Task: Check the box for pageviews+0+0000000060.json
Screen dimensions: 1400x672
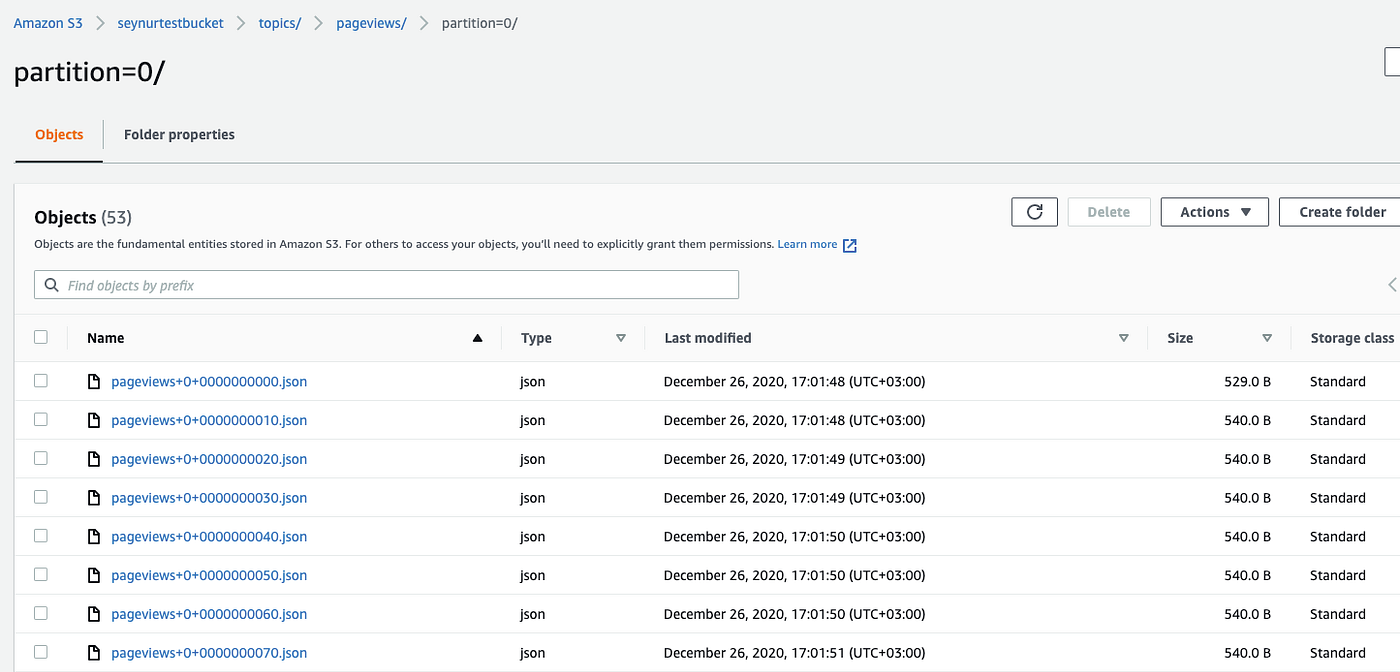Action: click(41, 613)
